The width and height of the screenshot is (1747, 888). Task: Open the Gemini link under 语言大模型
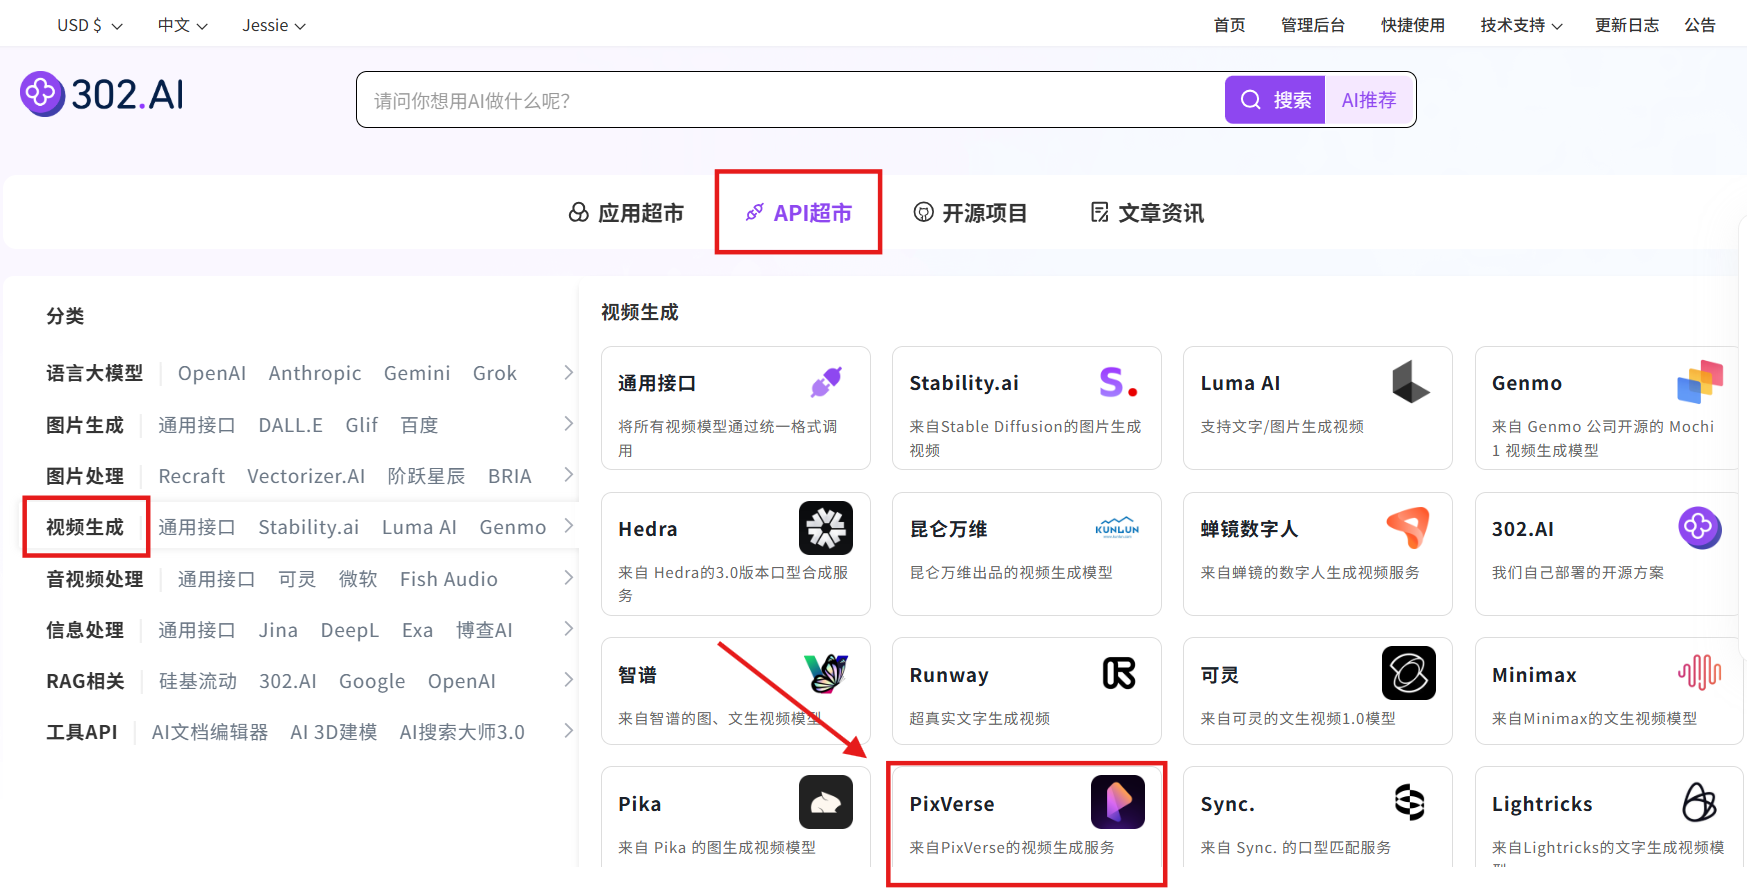coord(417,373)
